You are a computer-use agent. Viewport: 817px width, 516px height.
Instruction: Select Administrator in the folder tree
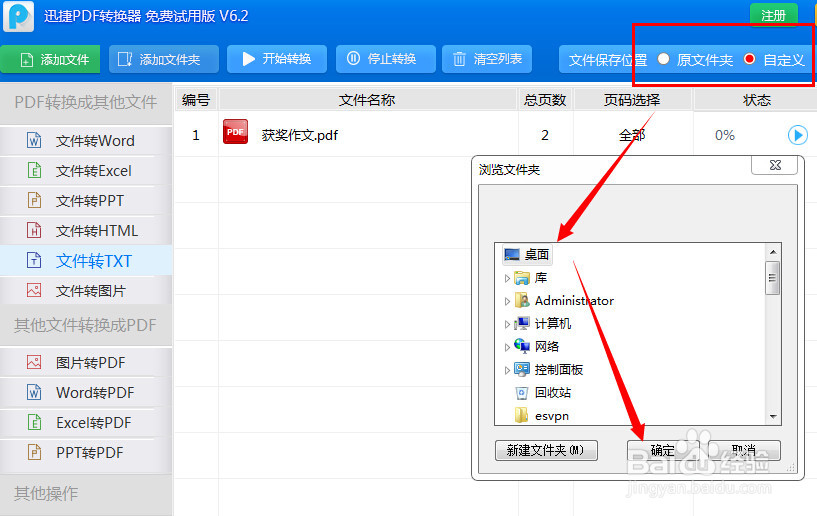(x=574, y=301)
